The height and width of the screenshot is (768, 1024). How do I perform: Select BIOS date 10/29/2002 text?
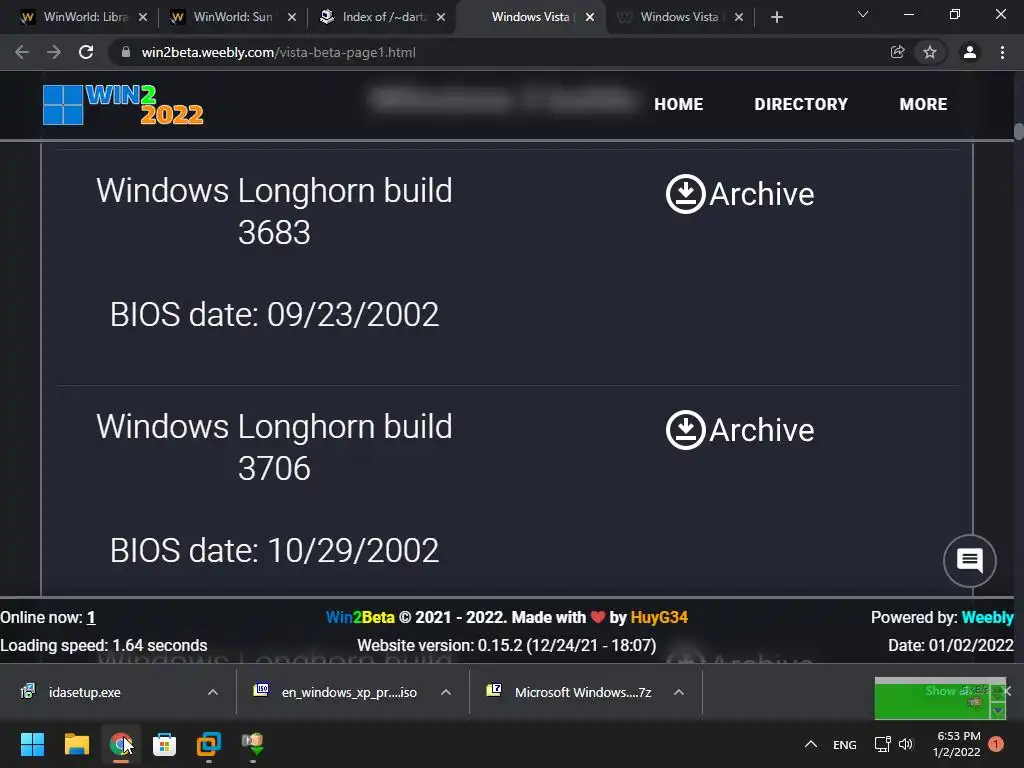(274, 551)
